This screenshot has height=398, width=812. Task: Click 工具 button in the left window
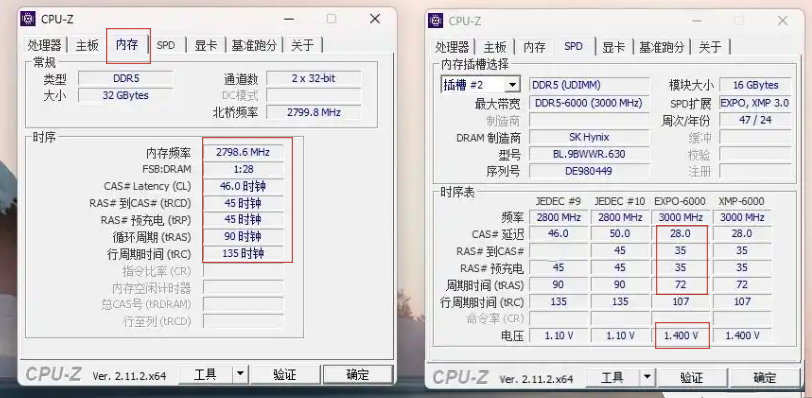click(x=205, y=374)
